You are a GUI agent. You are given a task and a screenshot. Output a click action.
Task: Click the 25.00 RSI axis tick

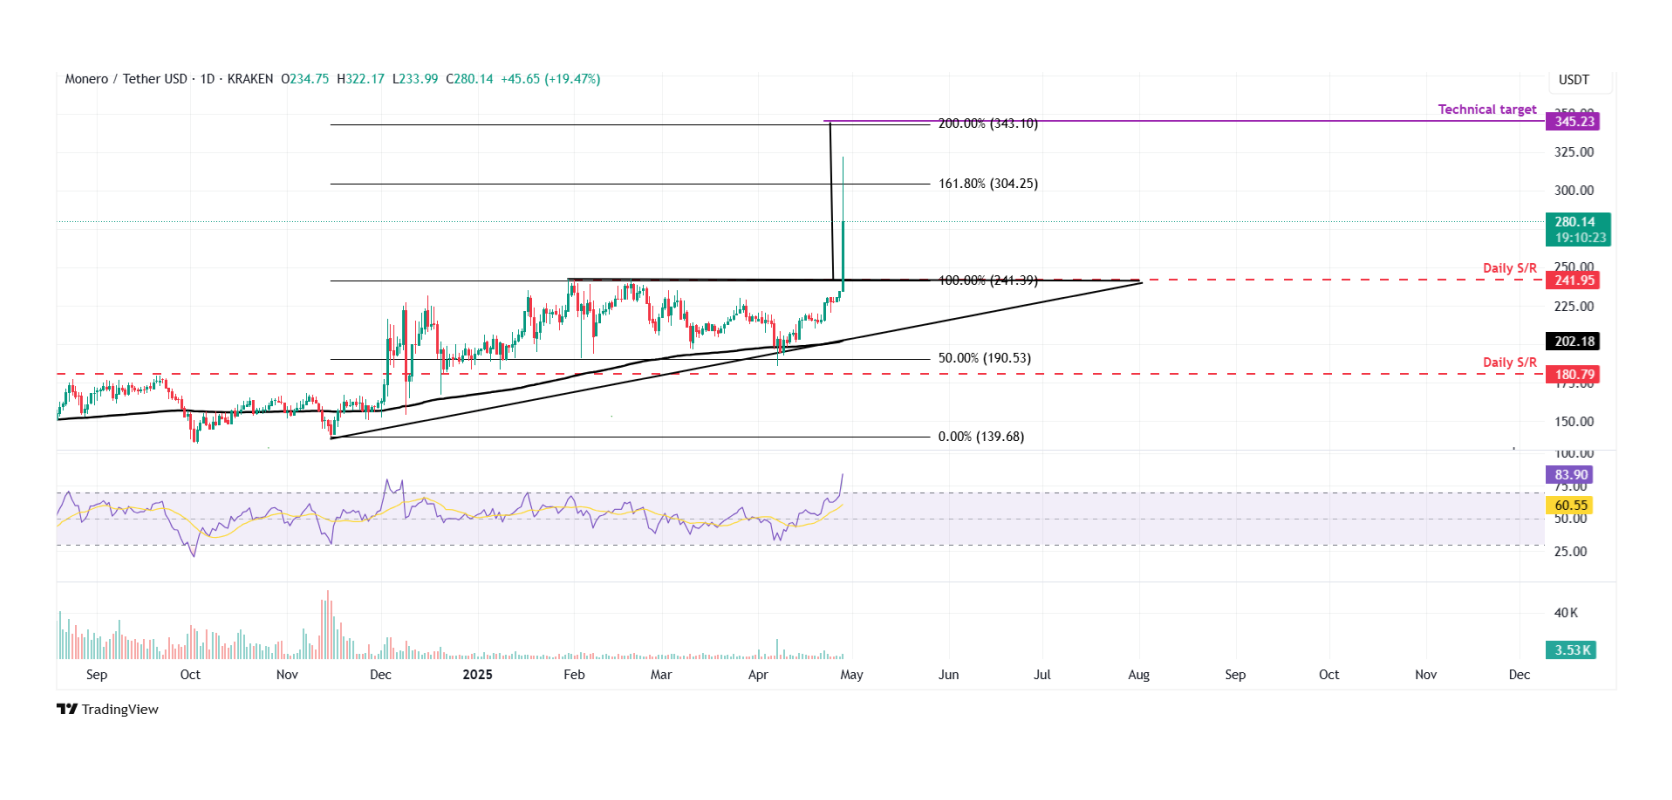pyautogui.click(x=1570, y=552)
